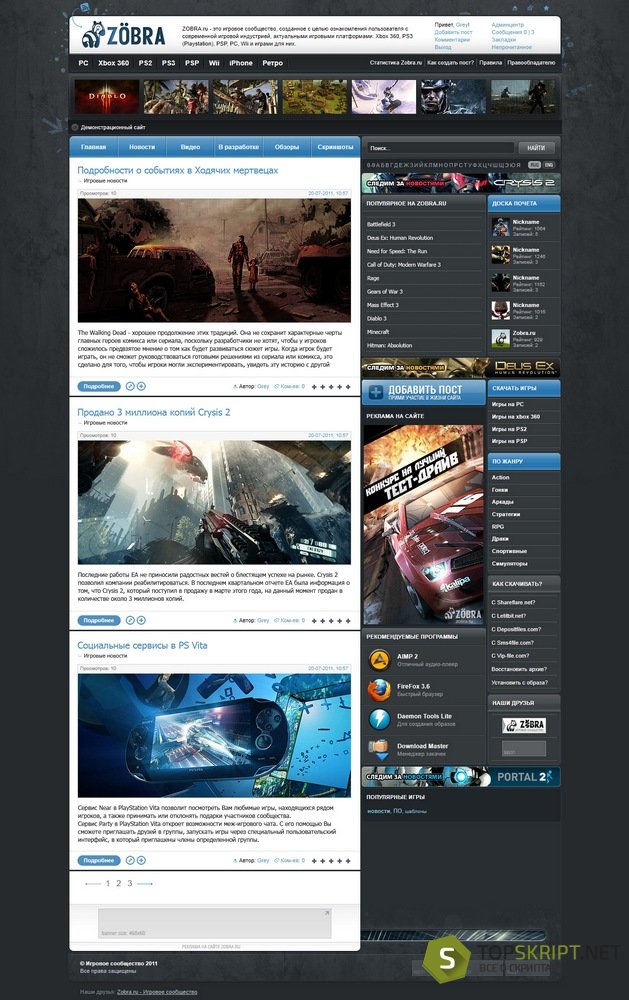The image size is (629, 1000).
Task: Click the plus icon on Добавить пост banner
Action: [376, 392]
